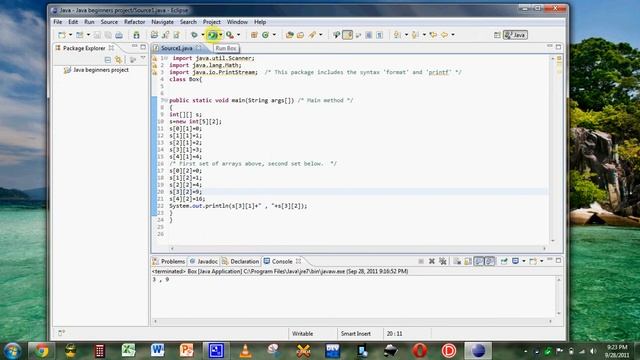Open the Debug dropdown arrow
640x360 pixels.
coord(202,35)
